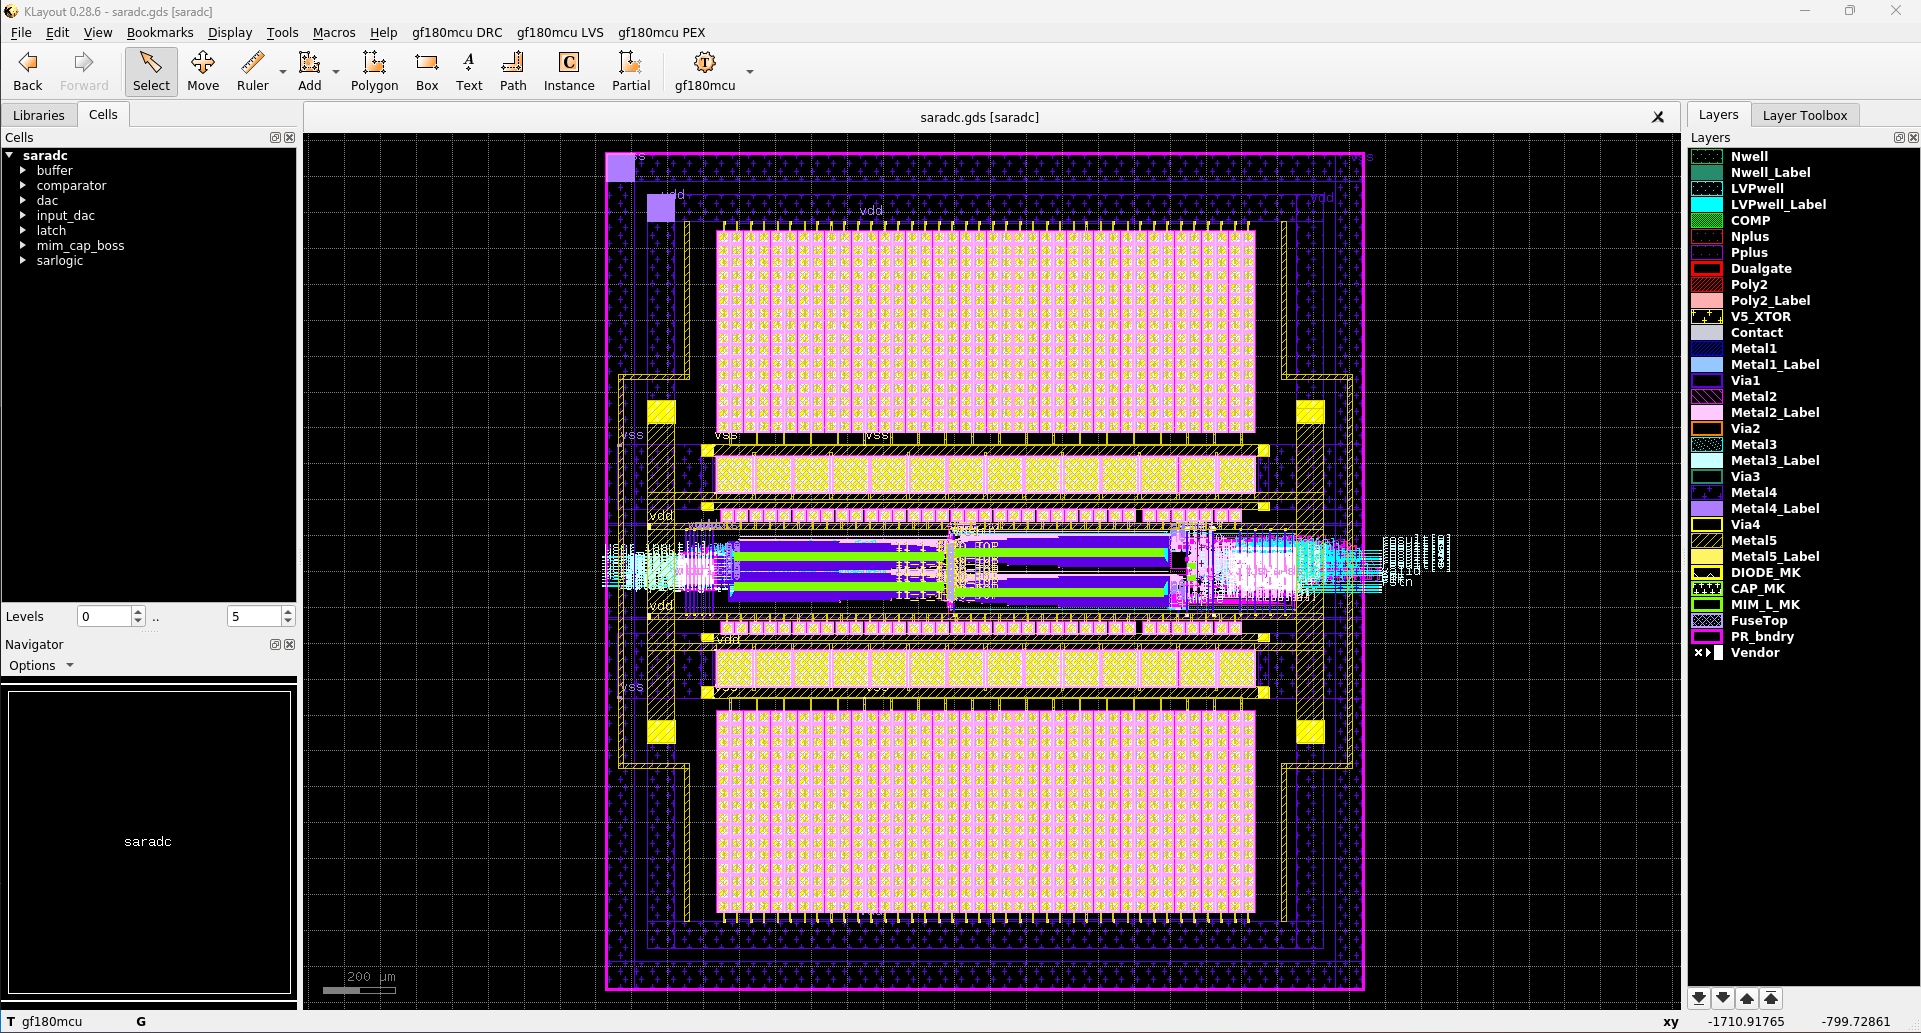This screenshot has height=1033, width=1921.
Task: Open the gf180mcu DRC menu
Action: pos(457,32)
